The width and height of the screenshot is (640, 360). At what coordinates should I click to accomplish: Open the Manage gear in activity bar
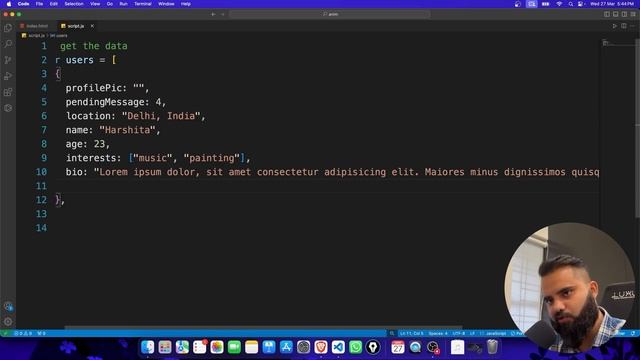click(x=8, y=322)
